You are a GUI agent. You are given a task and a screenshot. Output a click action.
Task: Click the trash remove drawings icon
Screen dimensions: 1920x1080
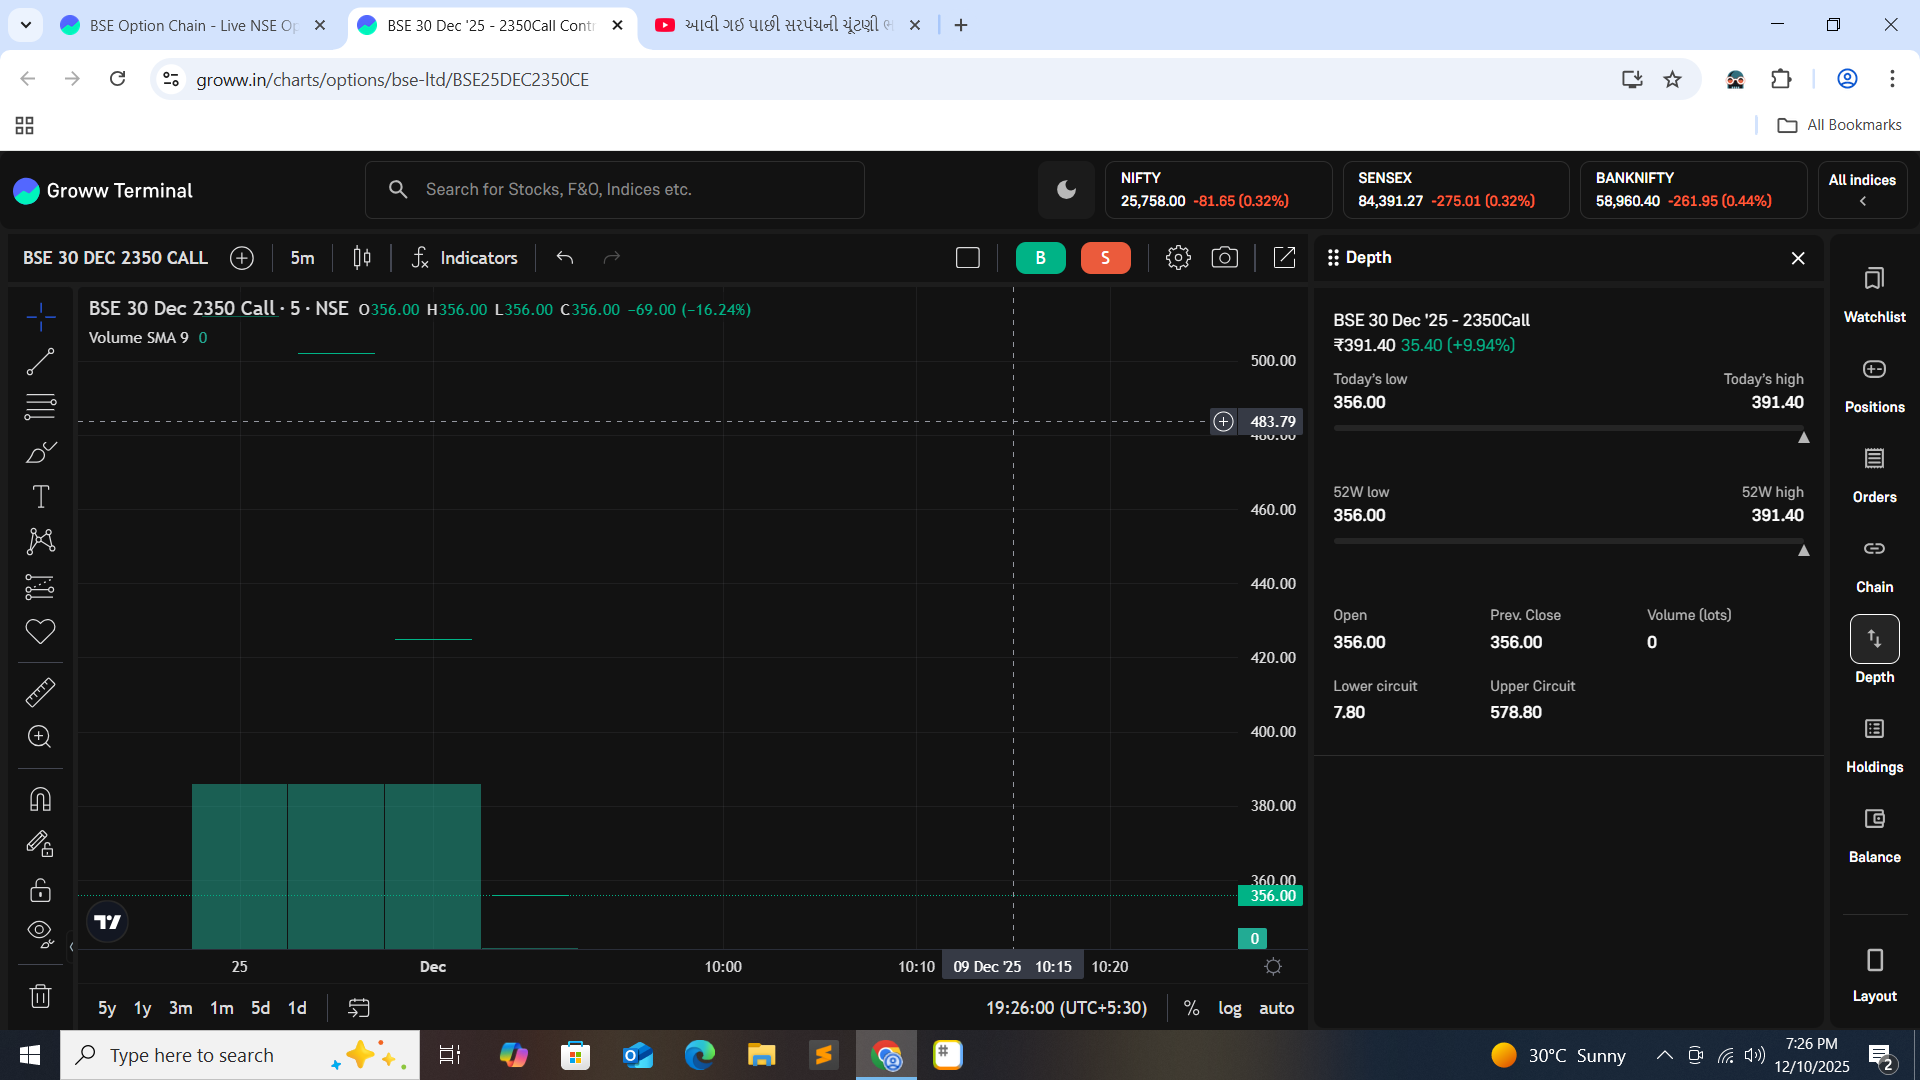pos(40,996)
